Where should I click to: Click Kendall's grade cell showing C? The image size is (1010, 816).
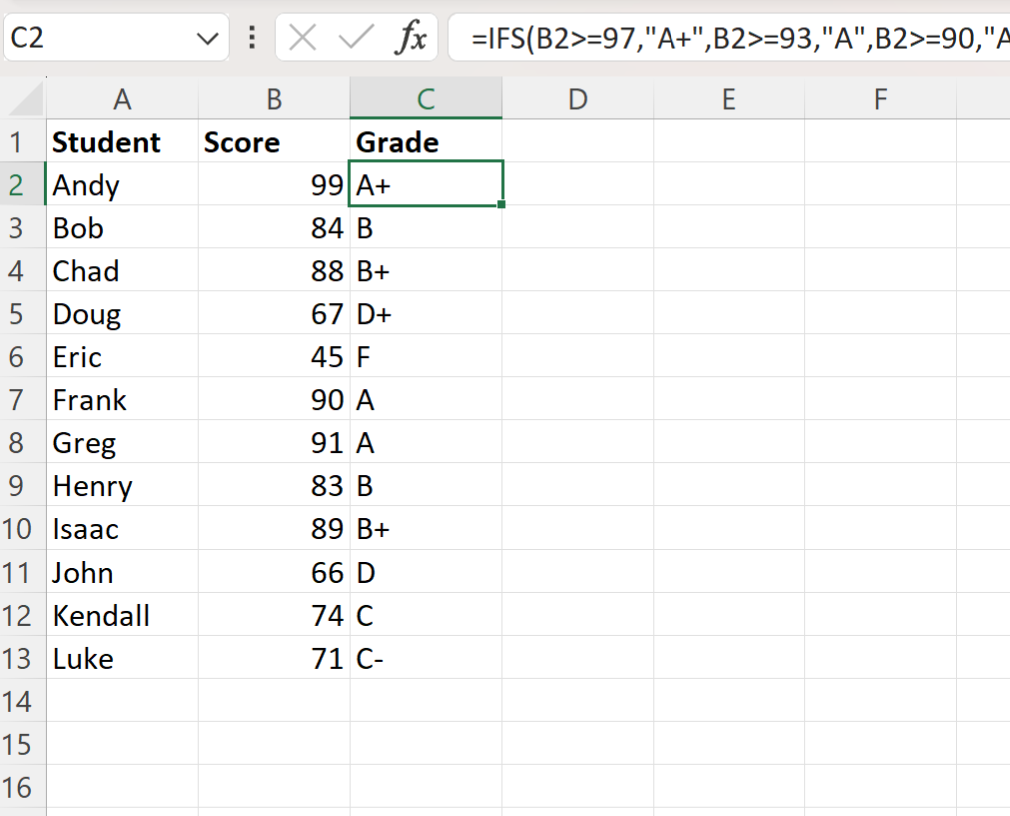425,615
